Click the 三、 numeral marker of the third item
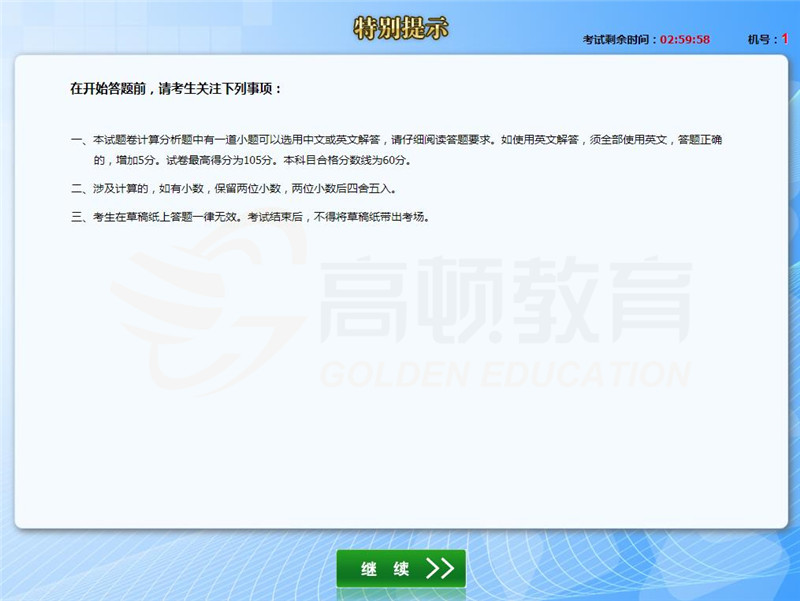The width and height of the screenshot is (800, 601). point(79,216)
